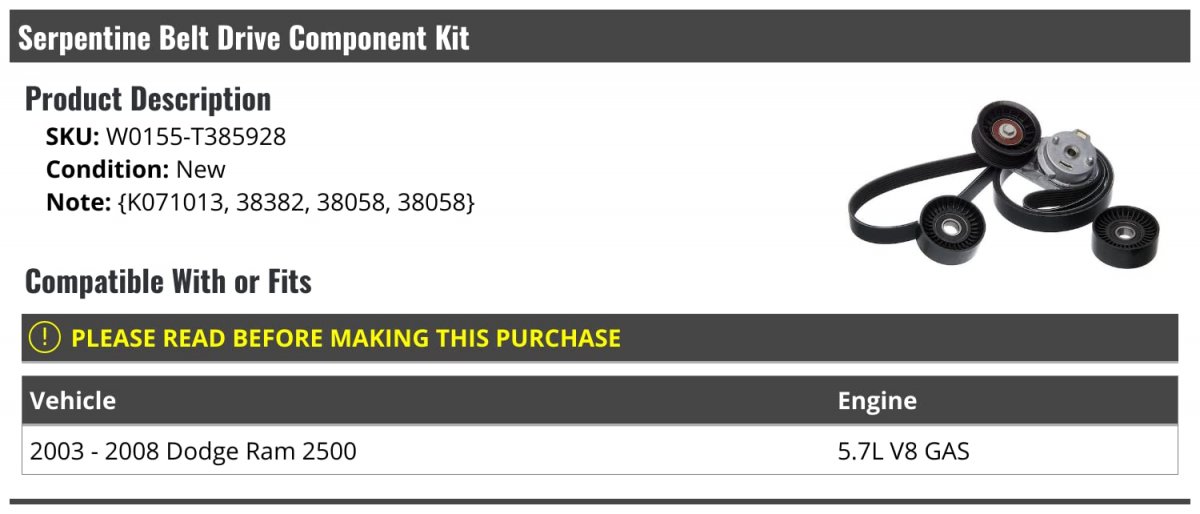Select the 2003 - 2008 Dodge Ram 2500 row
1200x514 pixels.
click(600, 451)
